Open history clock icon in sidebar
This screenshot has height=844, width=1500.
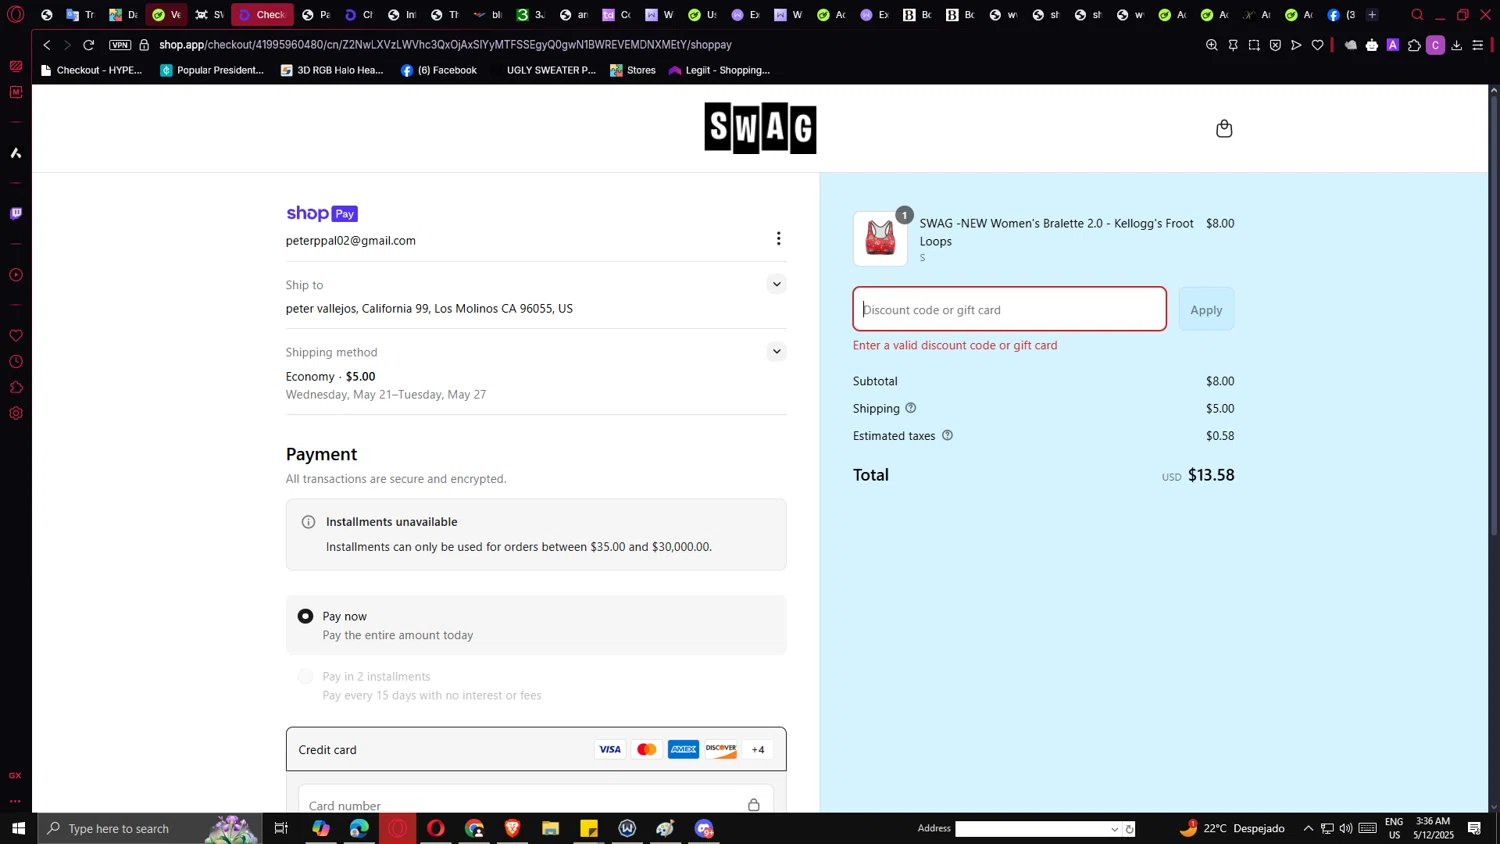coord(16,362)
